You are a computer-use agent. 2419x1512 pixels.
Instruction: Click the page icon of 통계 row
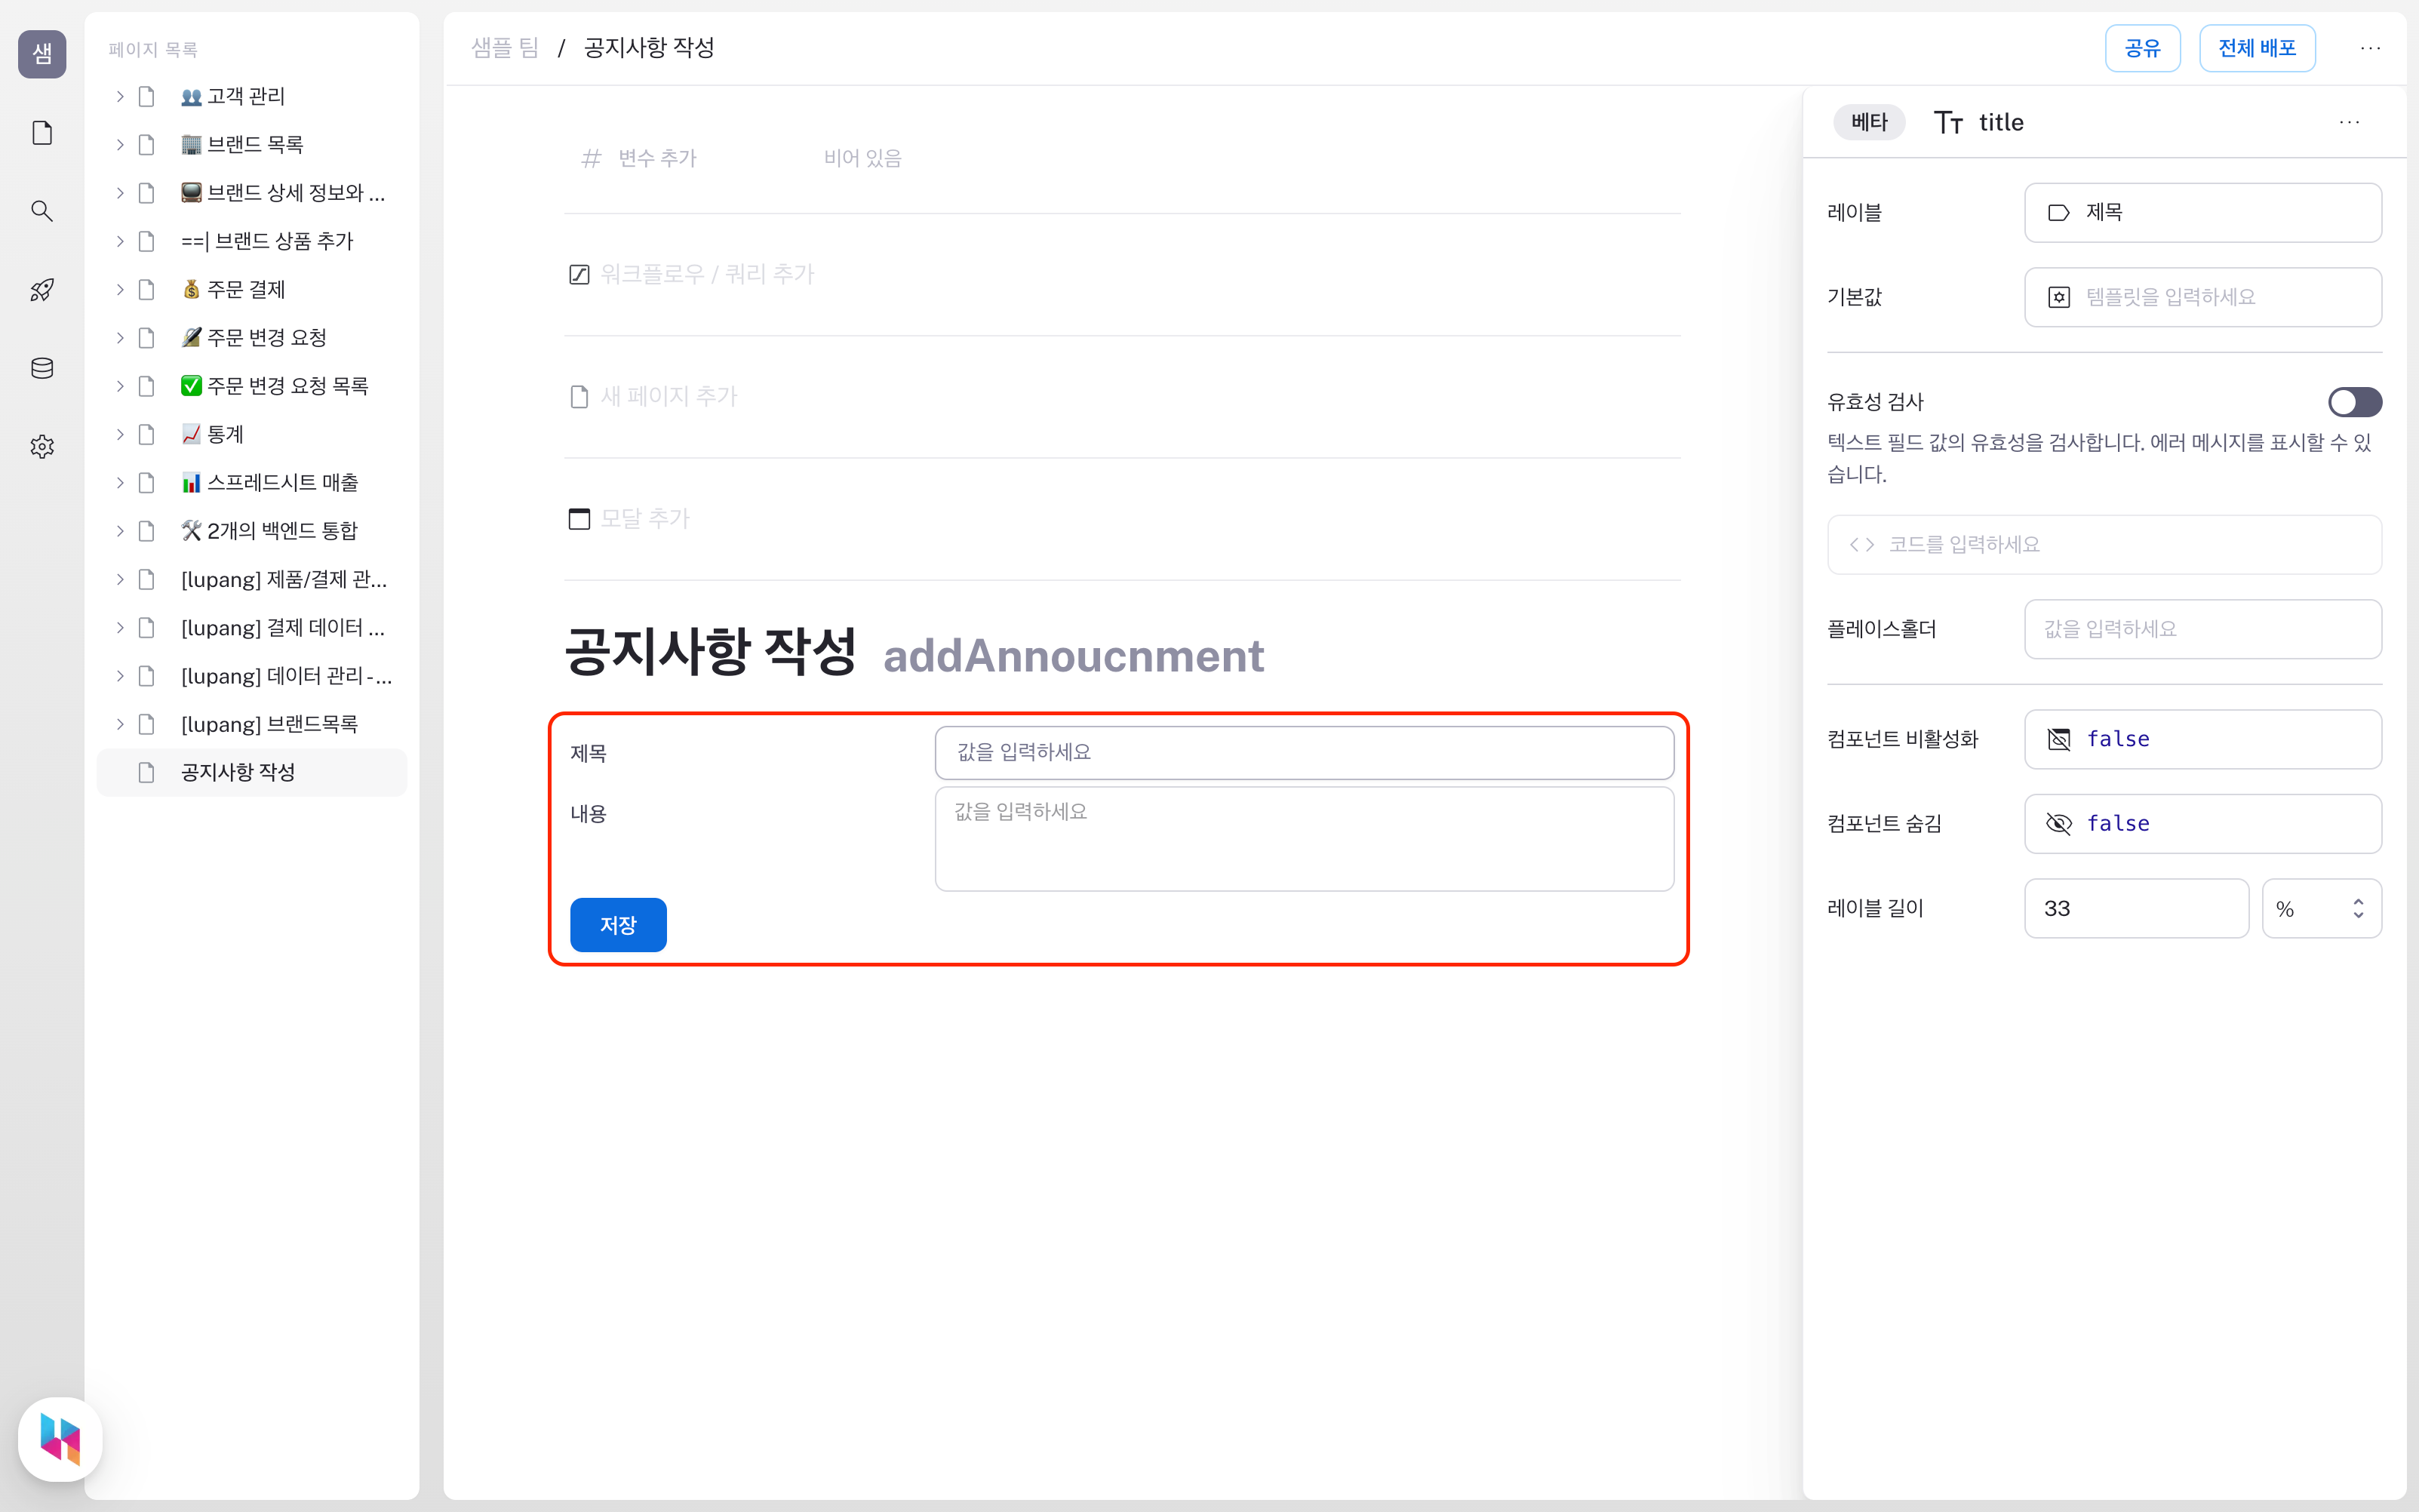coord(146,434)
